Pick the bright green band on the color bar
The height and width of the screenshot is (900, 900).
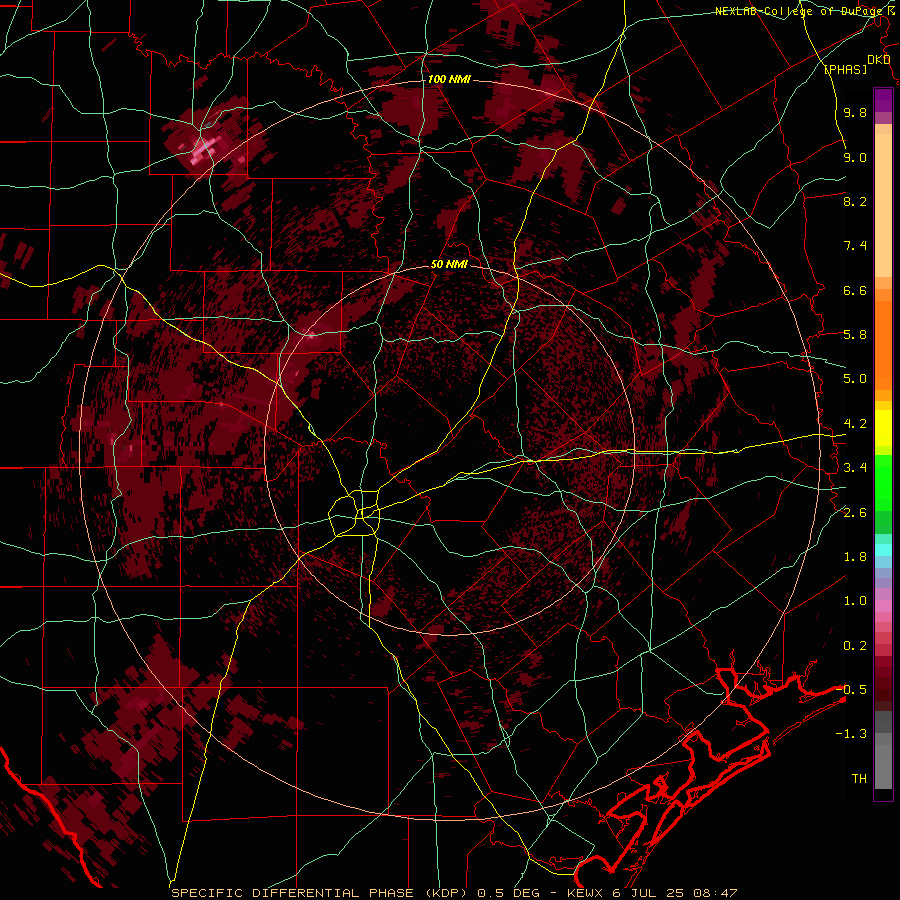883,482
